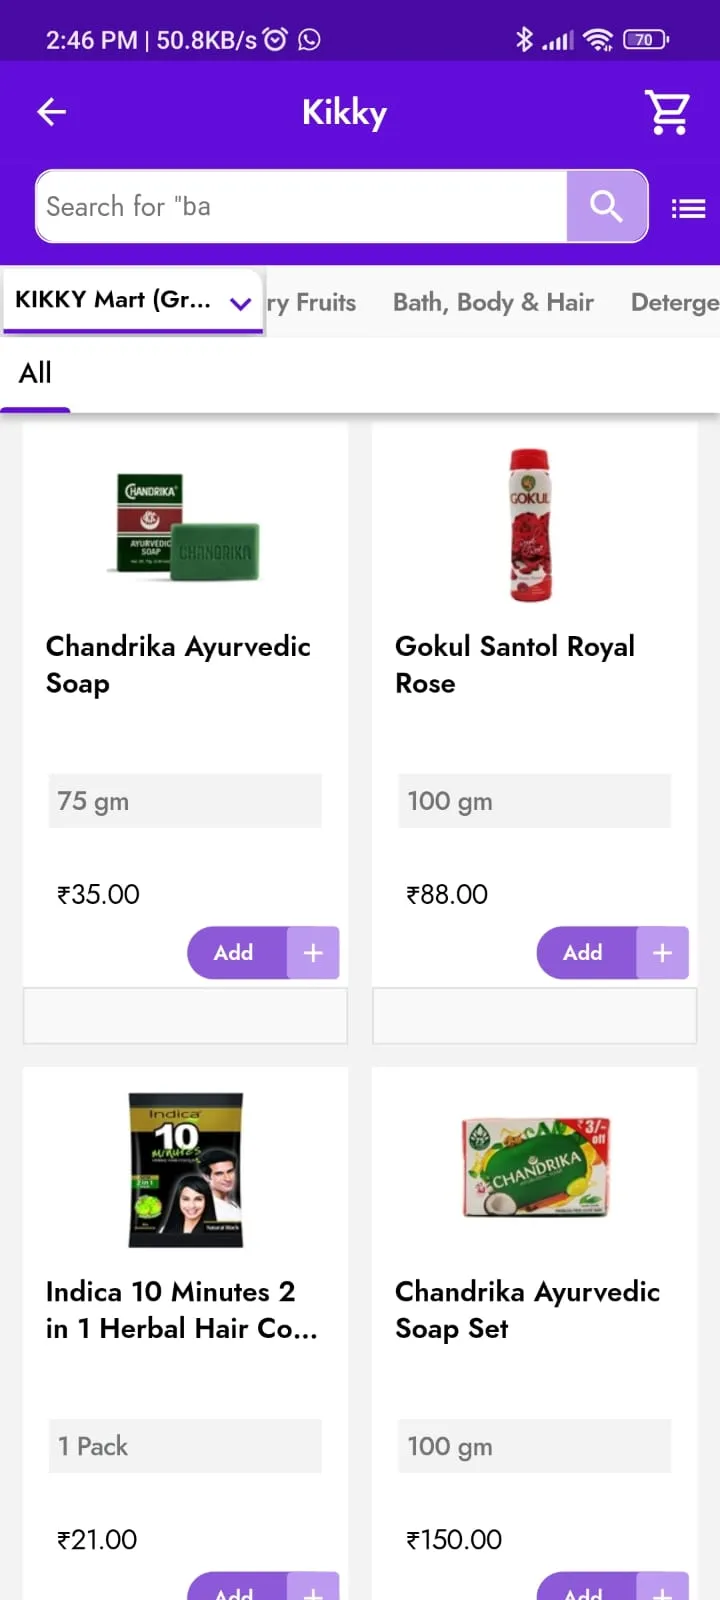This screenshot has height=1600, width=720.
Task: Open Indica 10 Minutes product image
Action: [185, 1170]
